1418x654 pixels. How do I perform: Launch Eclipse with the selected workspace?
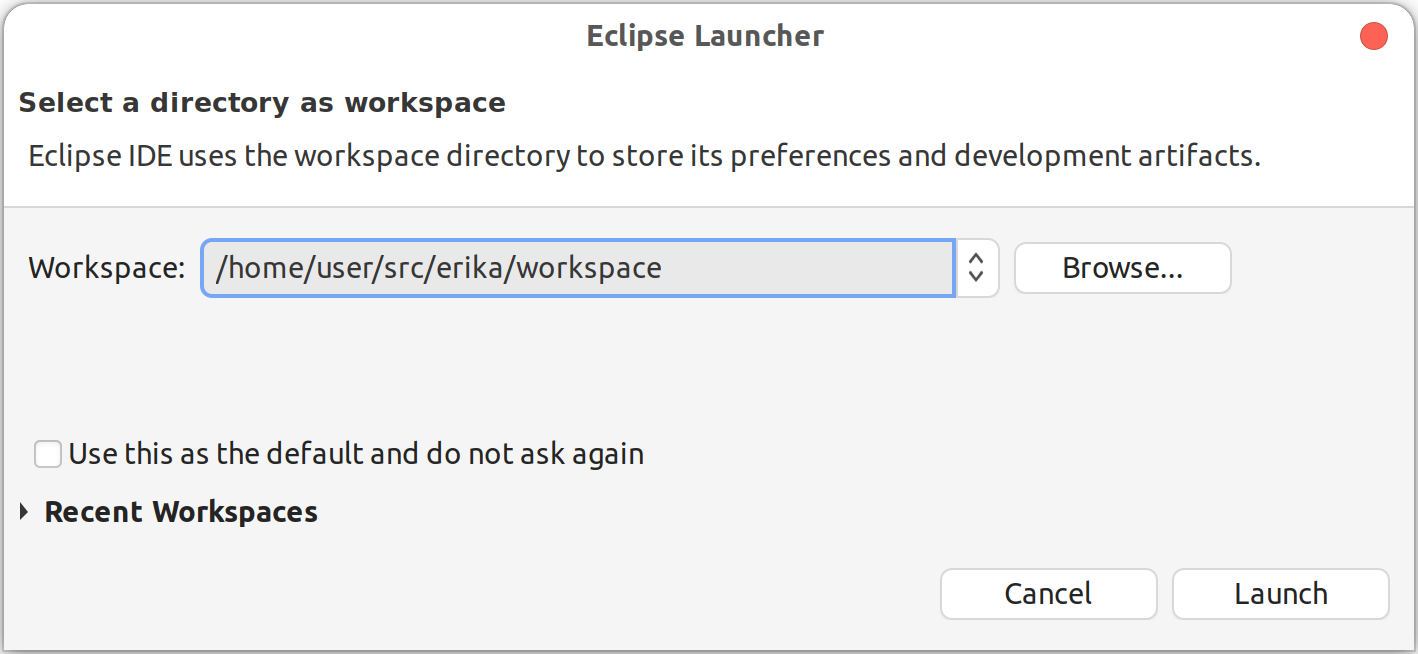1280,594
